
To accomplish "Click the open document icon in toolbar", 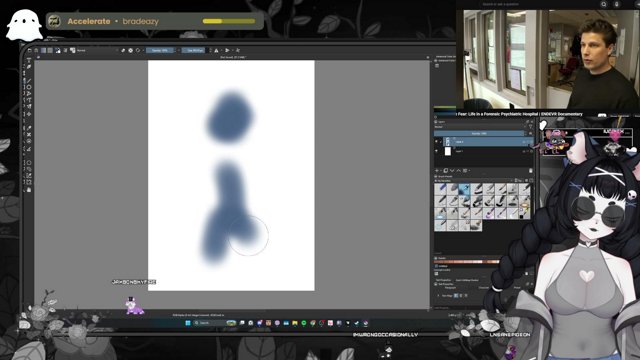I will pos(36,50).
